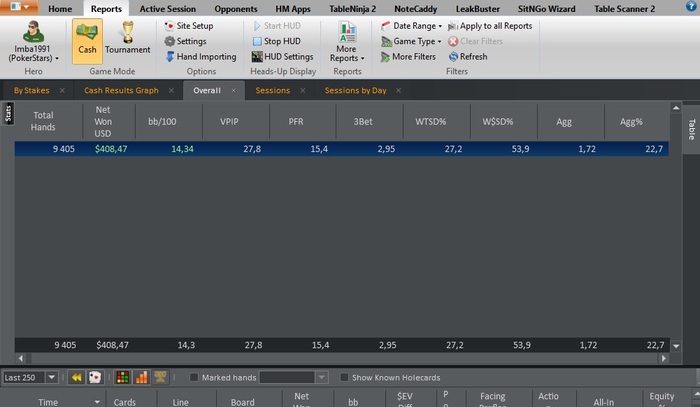Expand the Date Range filter

click(x=412, y=26)
